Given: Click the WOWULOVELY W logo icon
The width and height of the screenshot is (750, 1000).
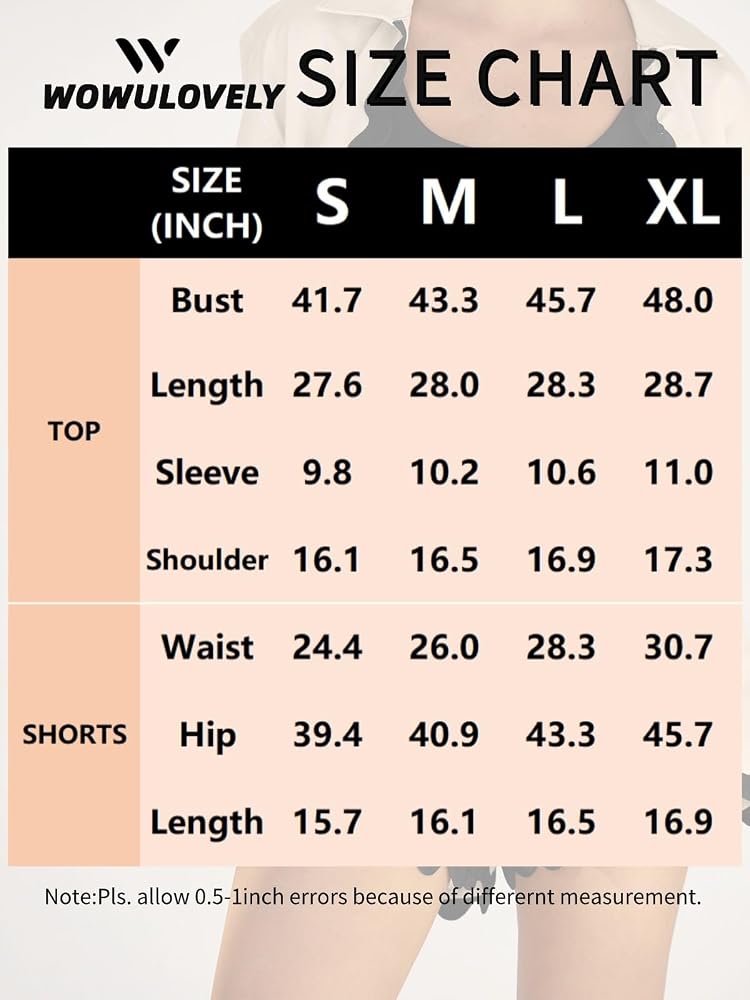Looking at the screenshot, I should (147, 56).
